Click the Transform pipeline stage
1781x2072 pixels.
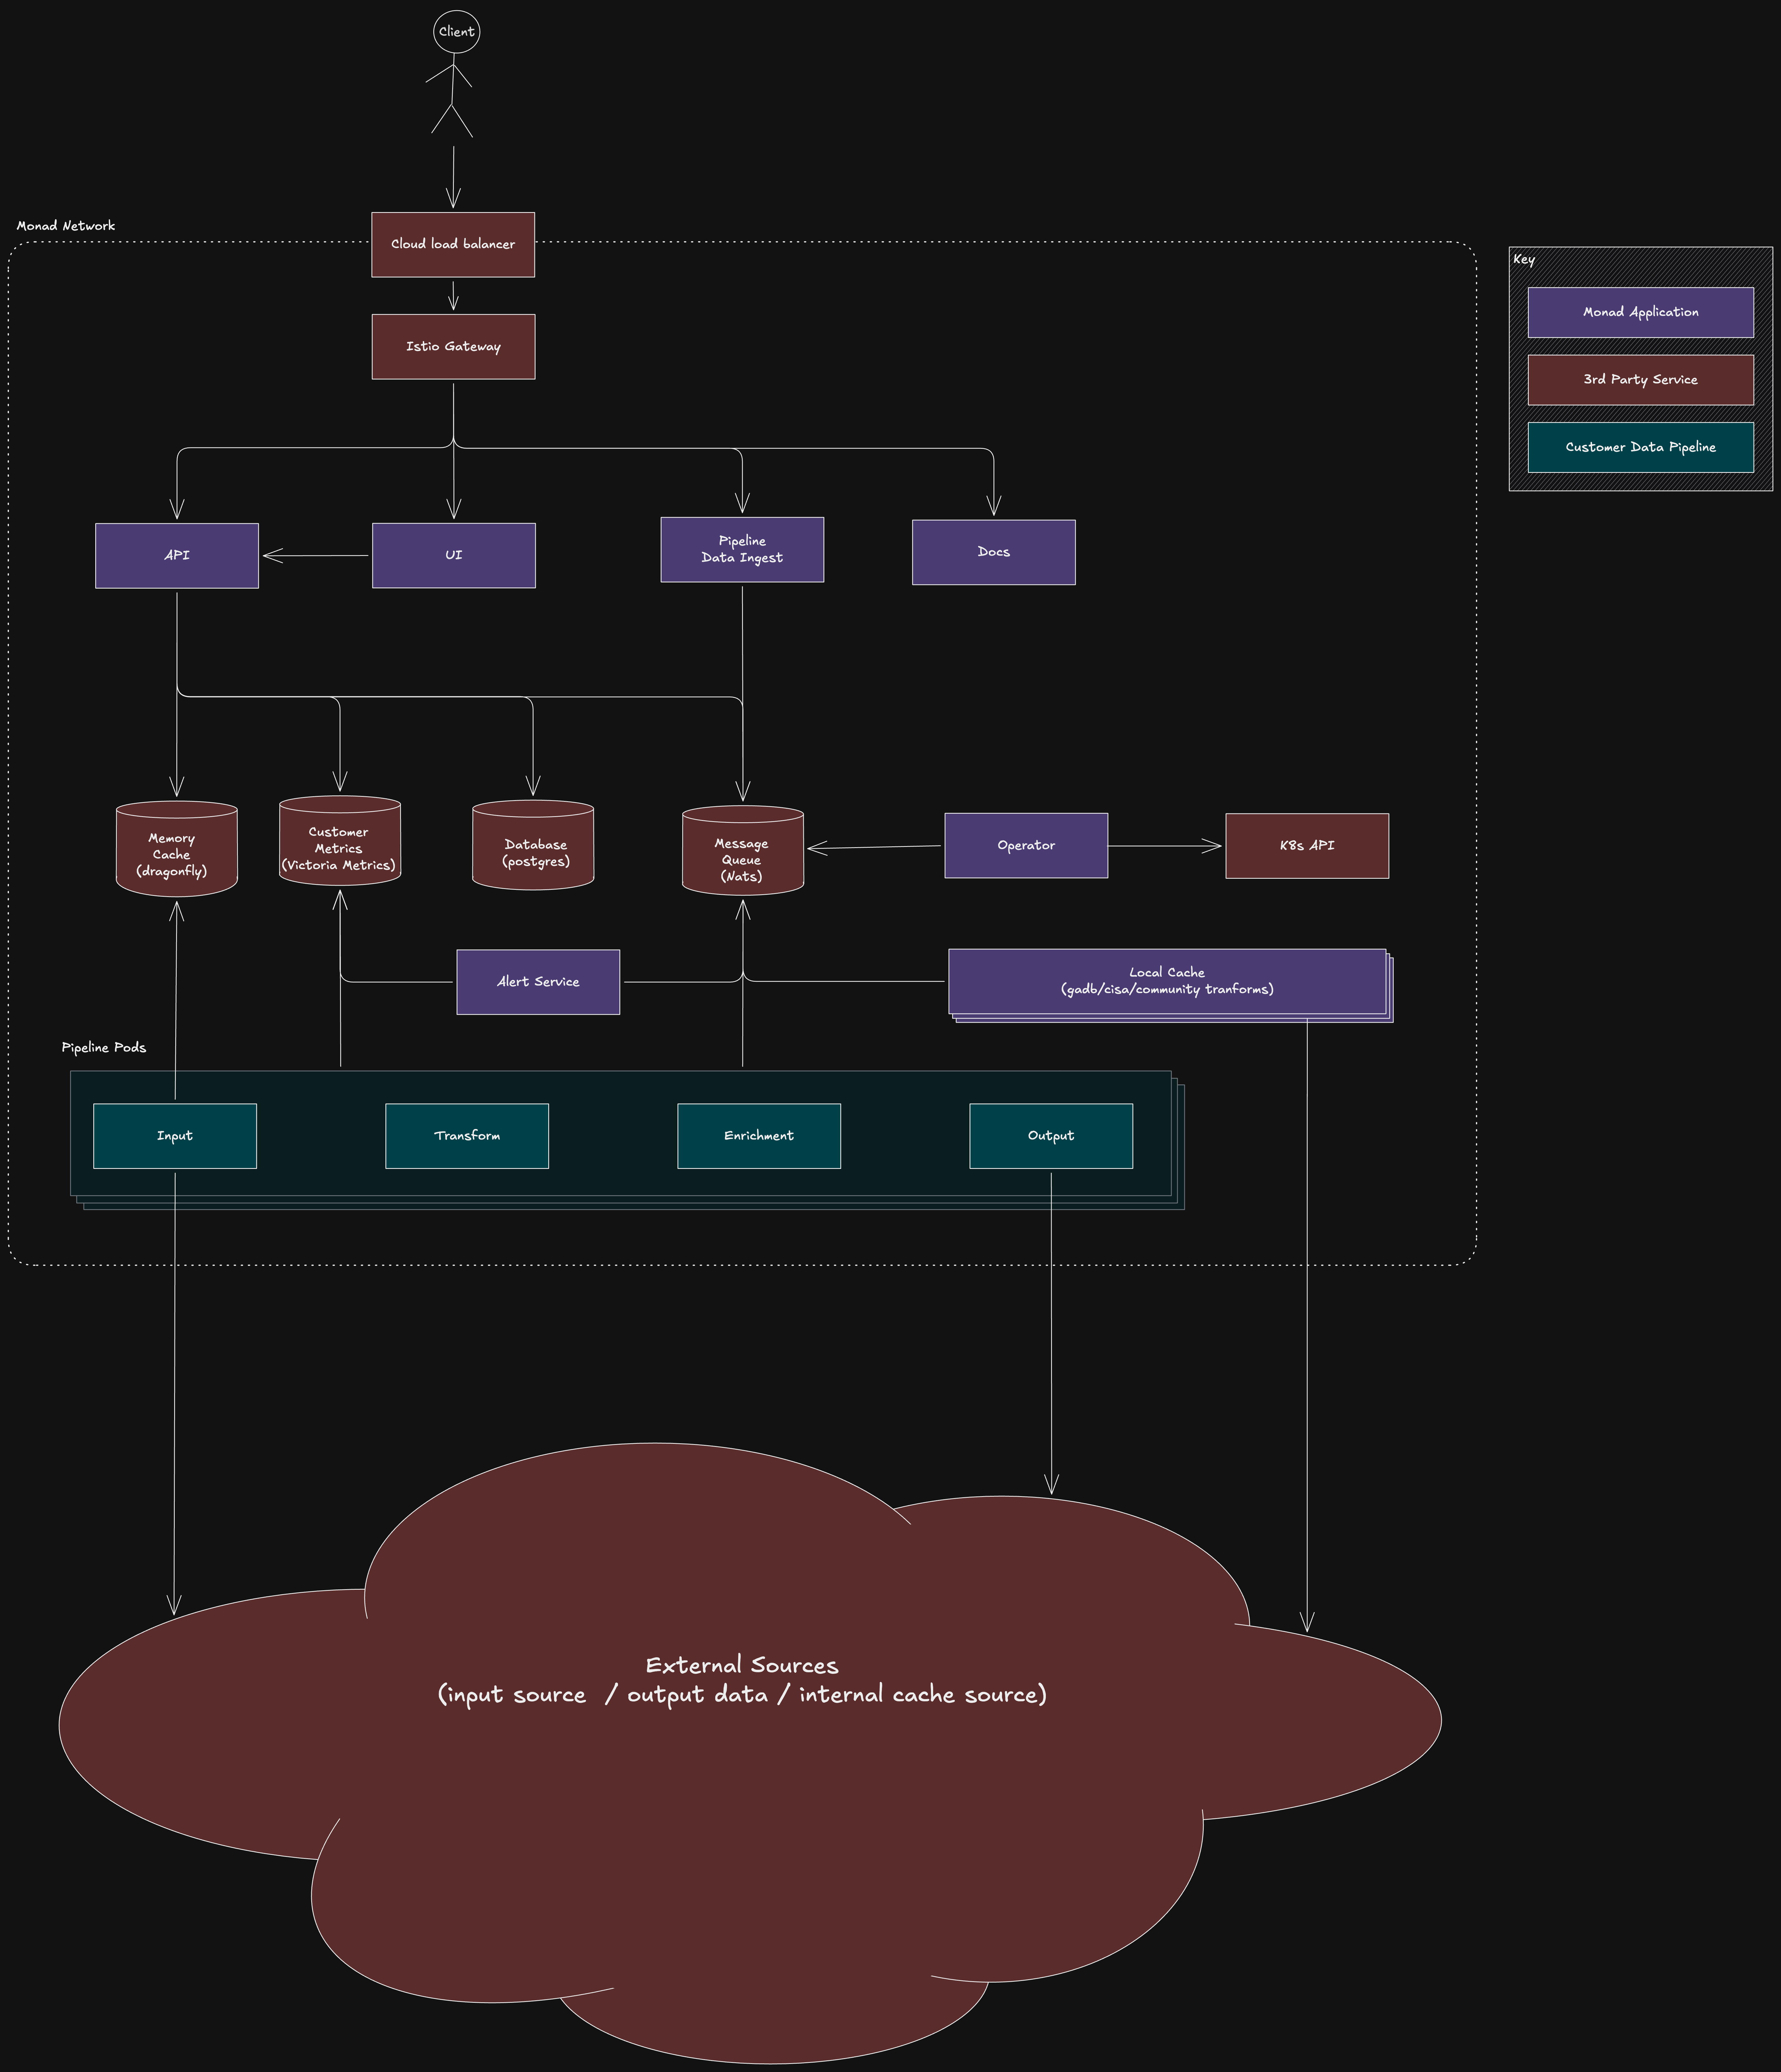coord(467,1136)
